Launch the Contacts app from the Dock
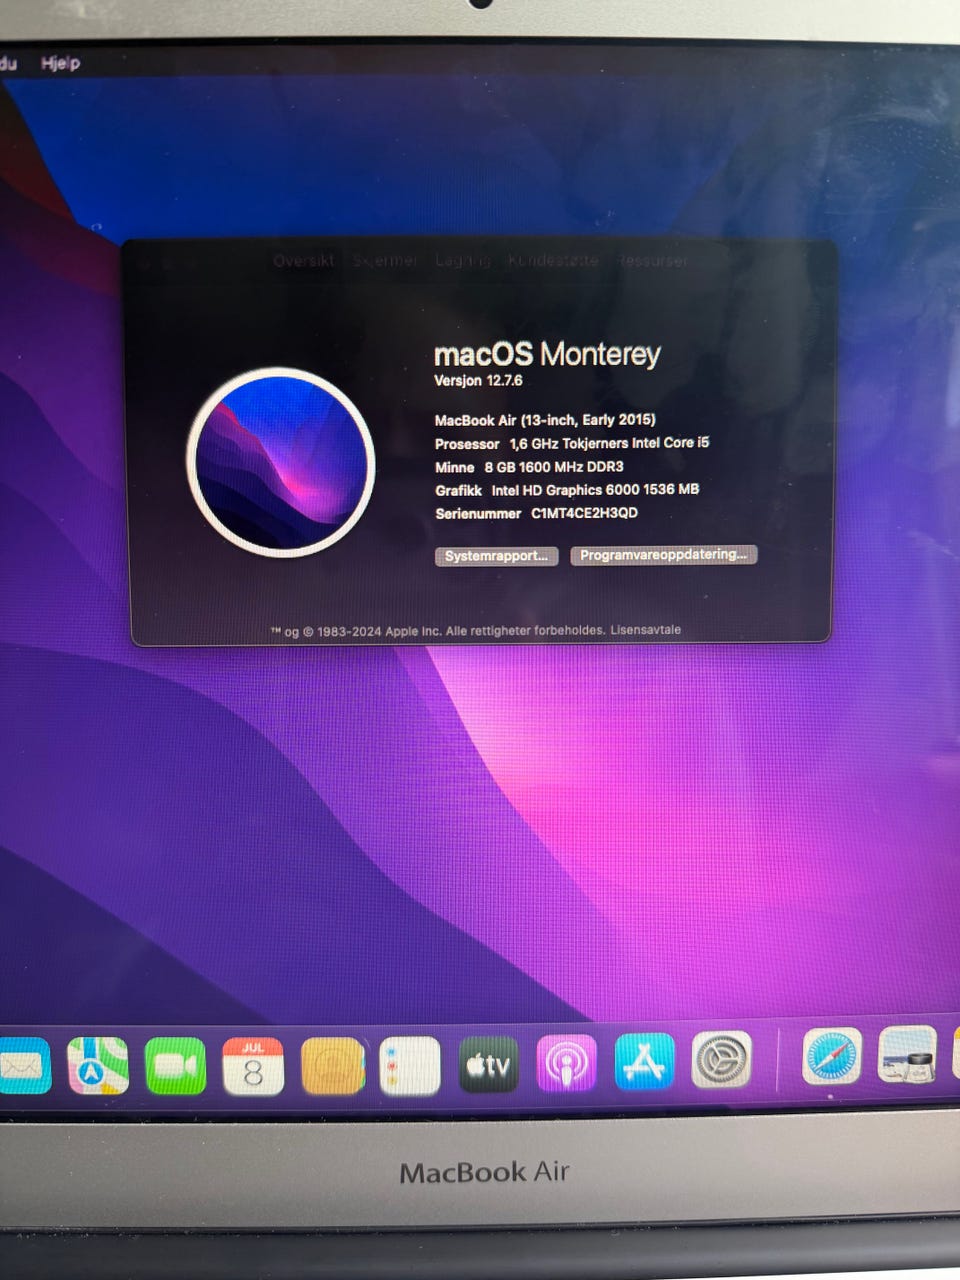This screenshot has width=960, height=1280. pos(332,1066)
